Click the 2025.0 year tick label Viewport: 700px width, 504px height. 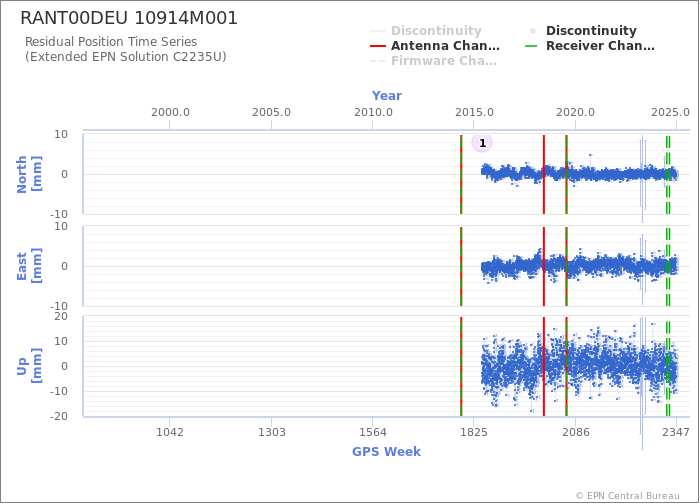pyautogui.click(x=670, y=112)
